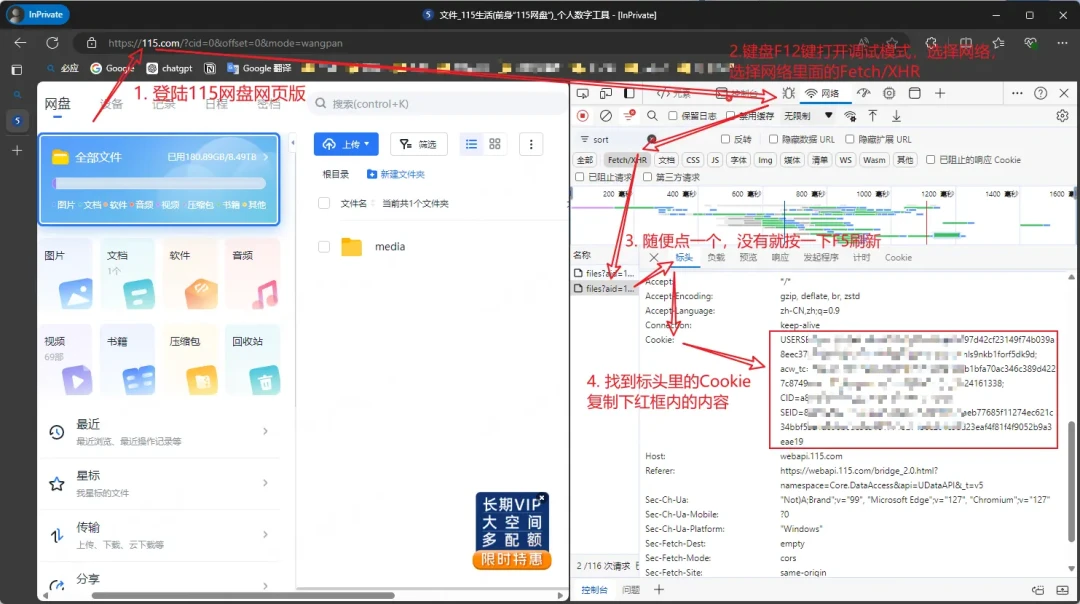Clear the network log icon
Viewport: 1080px width, 604px height.
point(605,116)
